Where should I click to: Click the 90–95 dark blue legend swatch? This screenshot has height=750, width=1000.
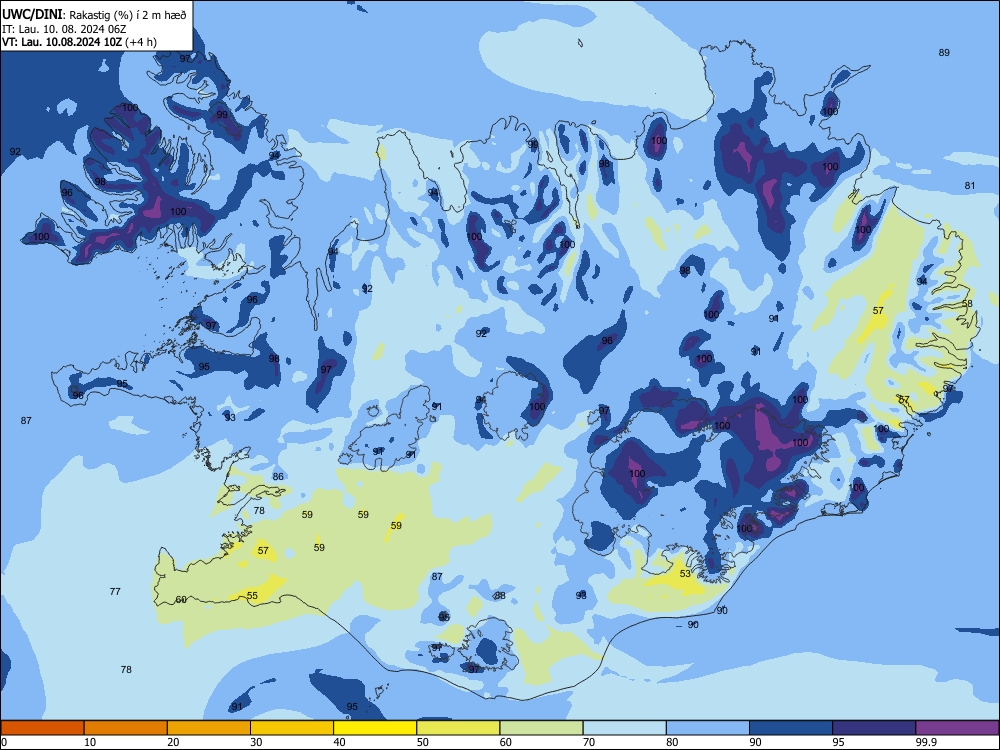791,728
